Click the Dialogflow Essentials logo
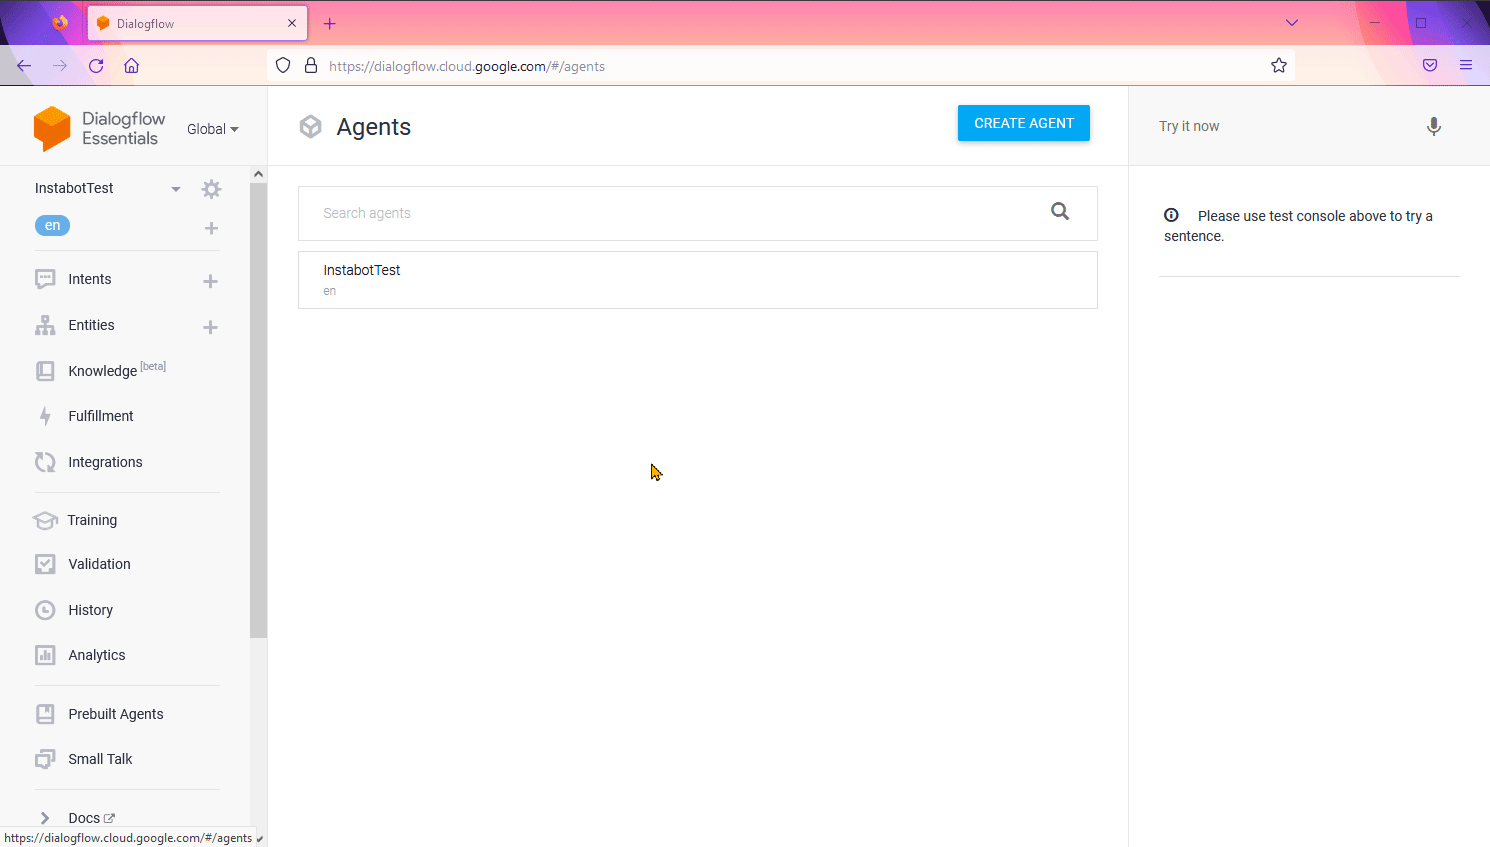Image resolution: width=1490 pixels, height=847 pixels. tap(99, 129)
